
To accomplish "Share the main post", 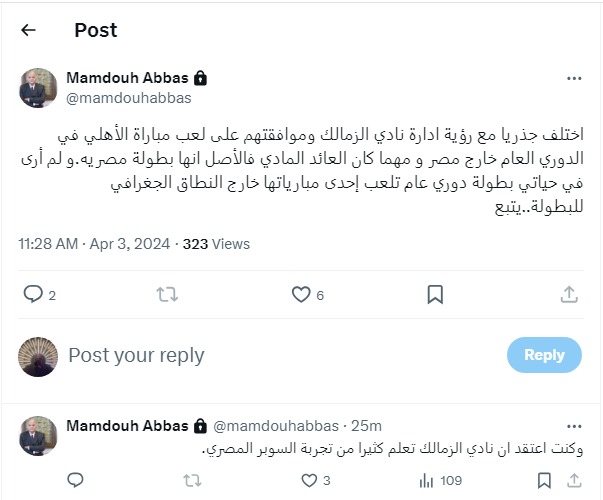I will (568, 294).
